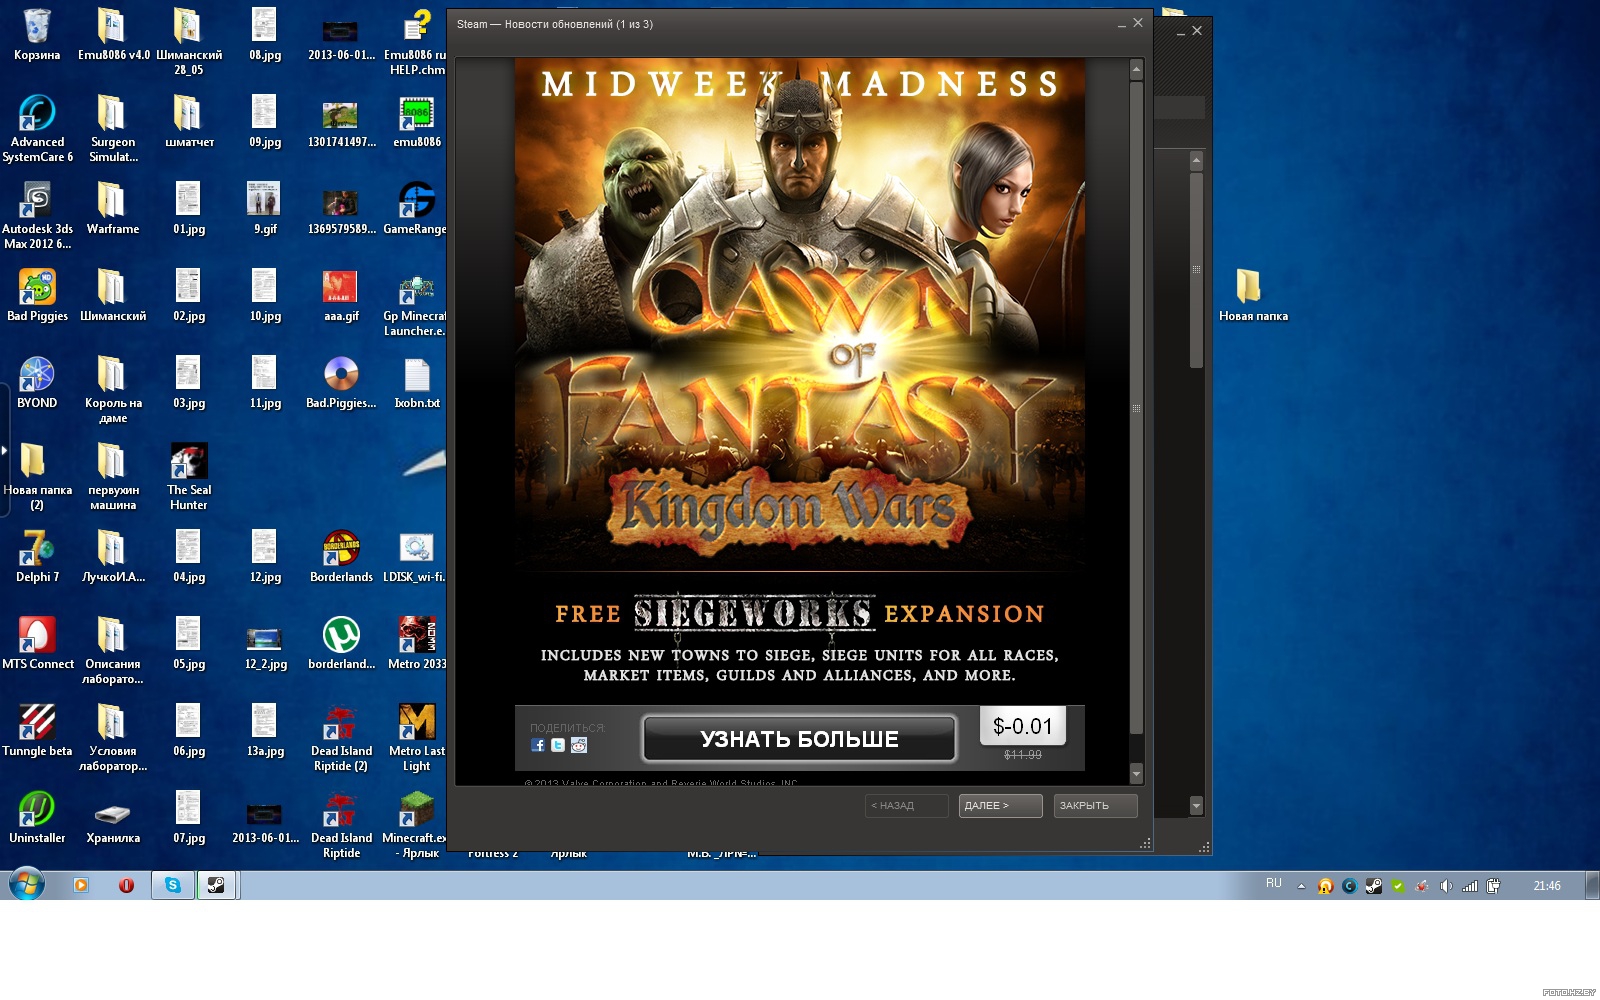The height and width of the screenshot is (1000, 1600).
Task: Open the 9.gif image file
Action: [265, 209]
